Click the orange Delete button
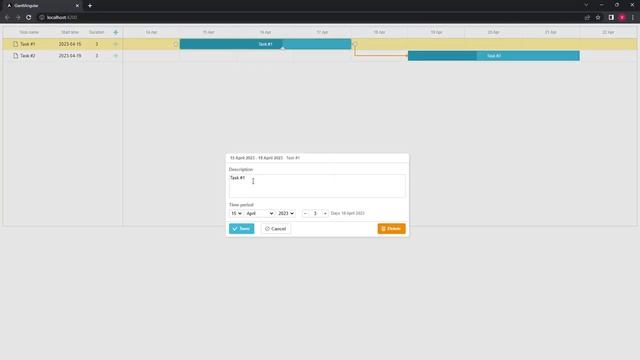This screenshot has width=640, height=360. pyautogui.click(x=391, y=229)
